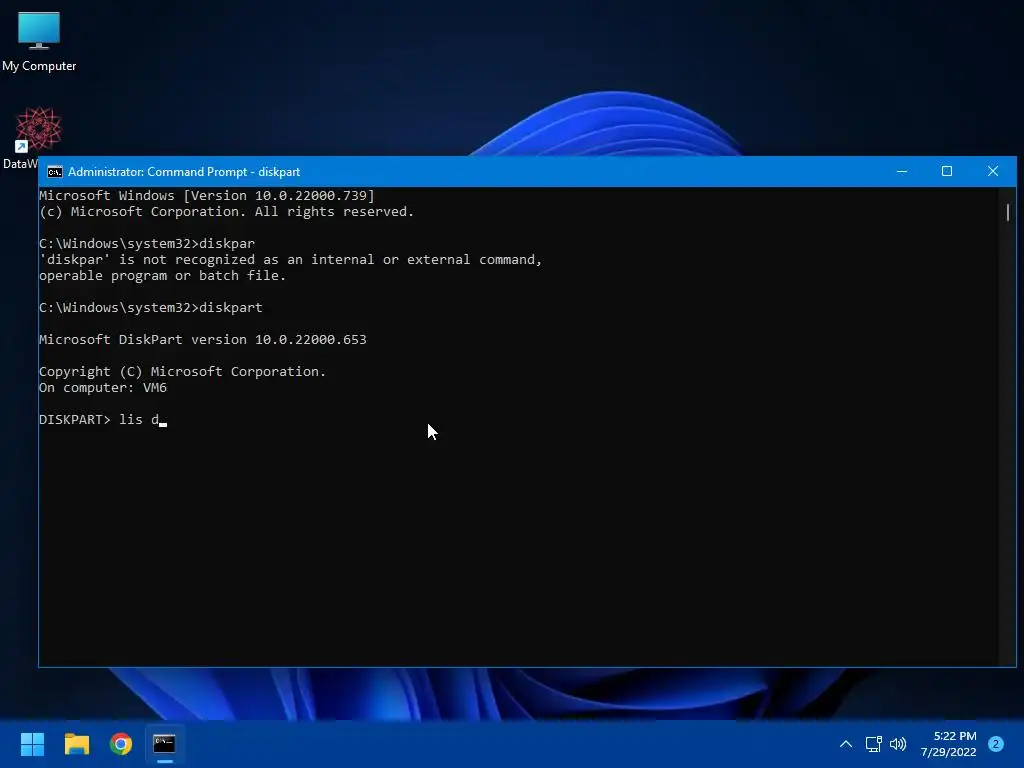Open the Windows Start button
The height and width of the screenshot is (768, 1024).
32,744
